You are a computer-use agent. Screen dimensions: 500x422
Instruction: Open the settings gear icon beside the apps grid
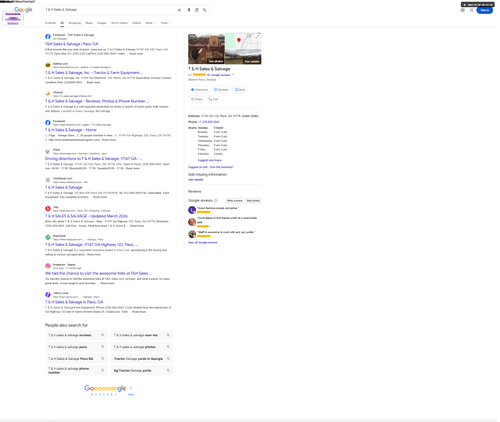pos(462,10)
